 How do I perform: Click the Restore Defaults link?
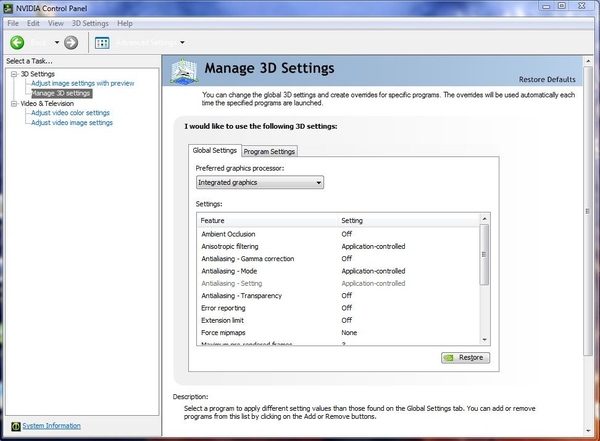(546, 79)
